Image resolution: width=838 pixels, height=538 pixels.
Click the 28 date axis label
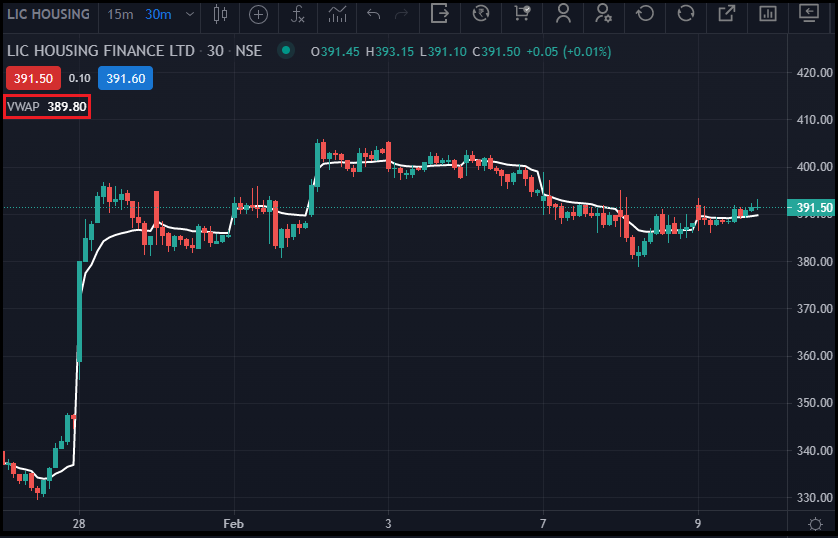click(79, 524)
